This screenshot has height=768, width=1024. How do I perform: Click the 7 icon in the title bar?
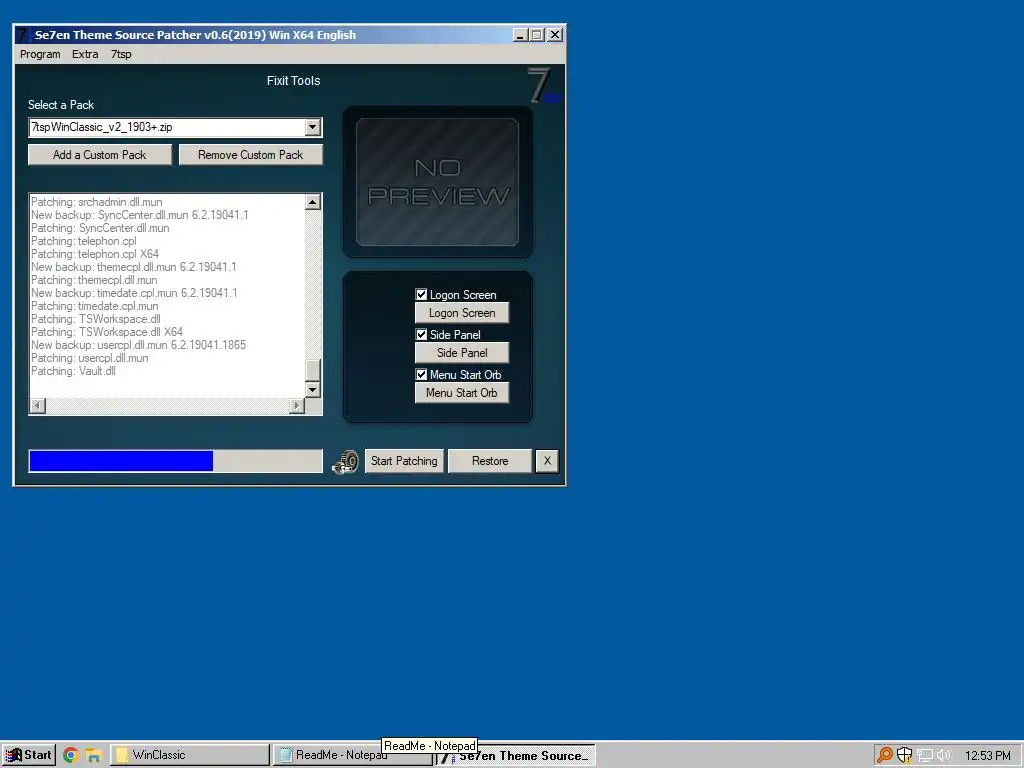point(24,35)
